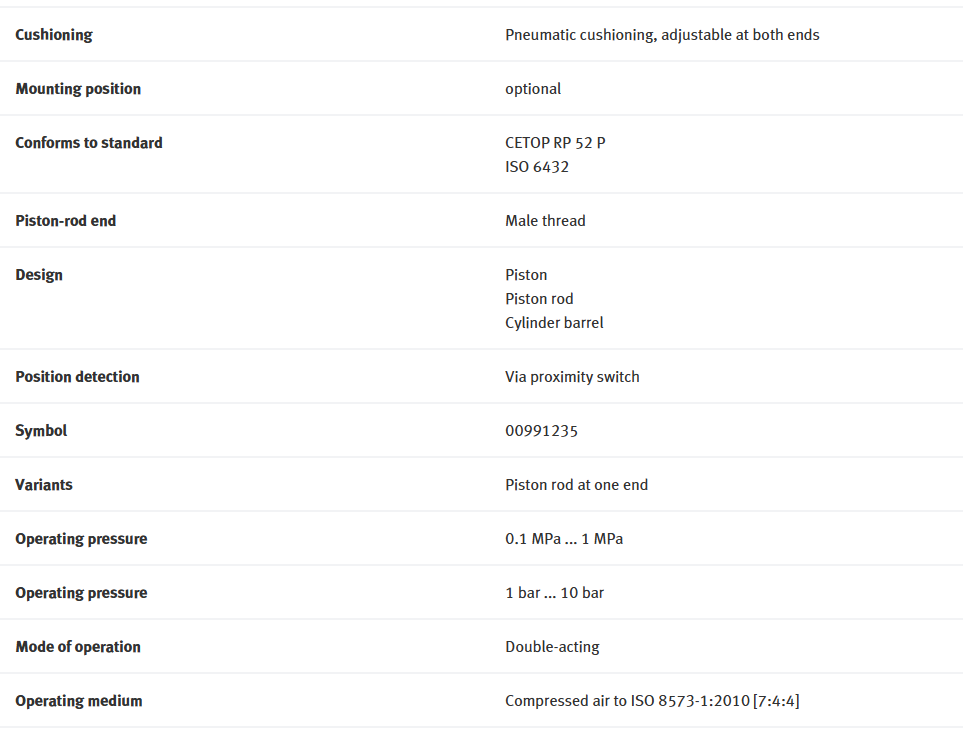Viewport: 963px width, 744px height.
Task: Click the 1 bar ... 10 bar value
Action: [x=555, y=593]
